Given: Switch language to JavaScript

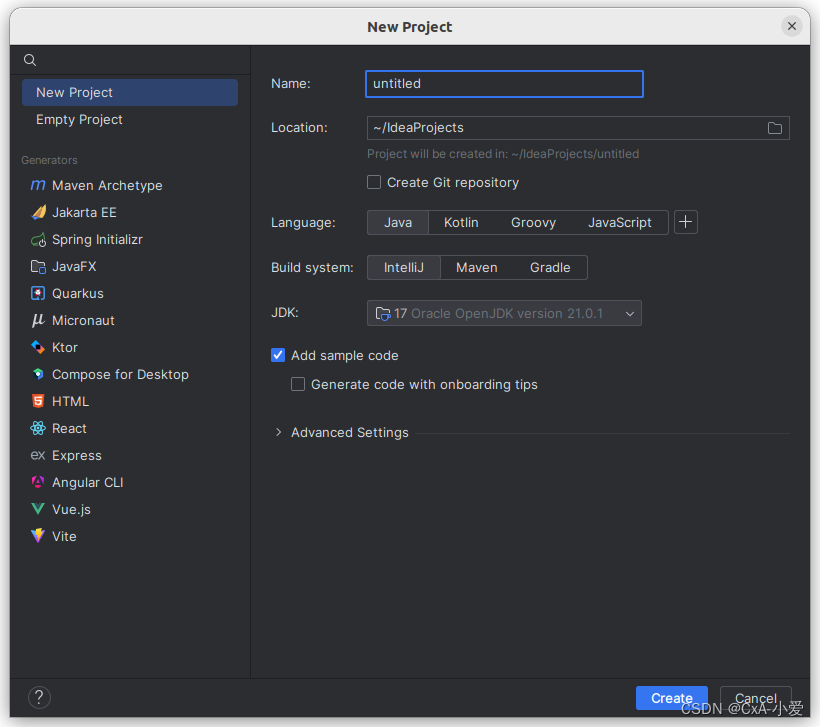Looking at the screenshot, I should (620, 223).
